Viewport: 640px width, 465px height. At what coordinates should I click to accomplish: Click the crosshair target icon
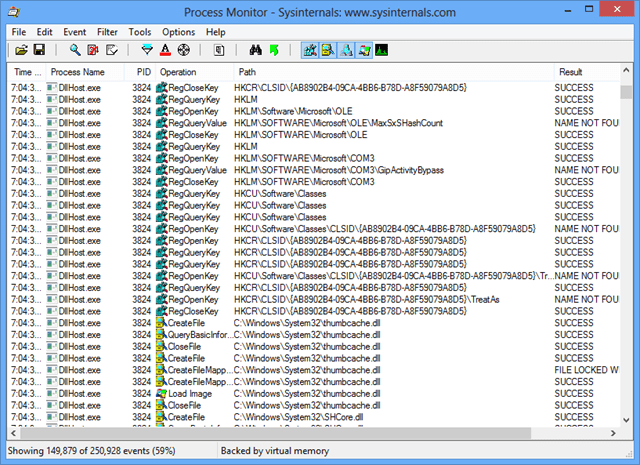183,50
